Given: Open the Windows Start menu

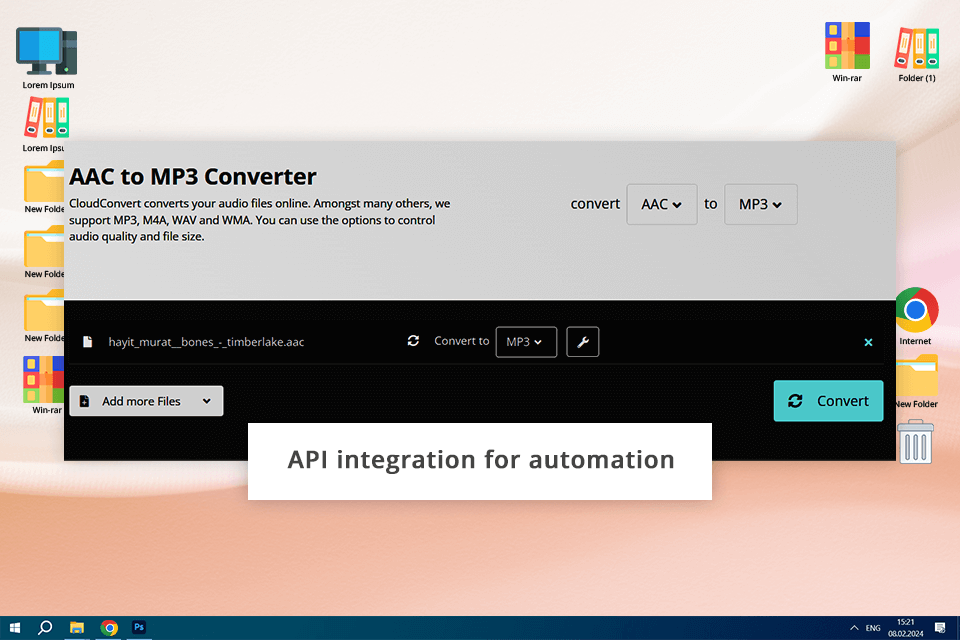Looking at the screenshot, I should pyautogui.click(x=15, y=628).
